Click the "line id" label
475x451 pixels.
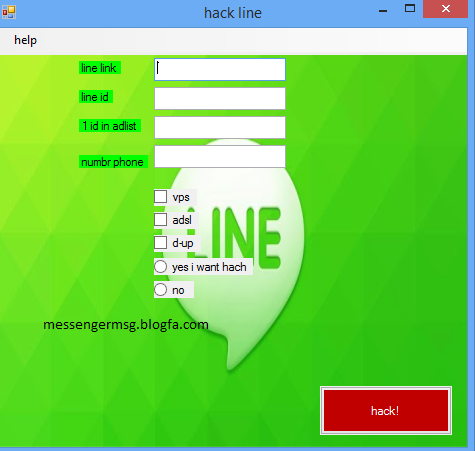(x=96, y=97)
